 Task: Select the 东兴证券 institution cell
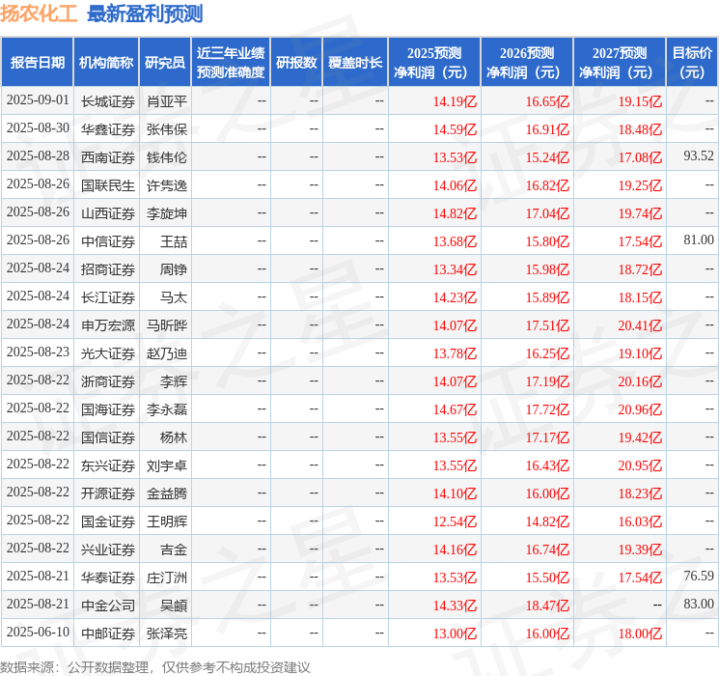tap(108, 465)
